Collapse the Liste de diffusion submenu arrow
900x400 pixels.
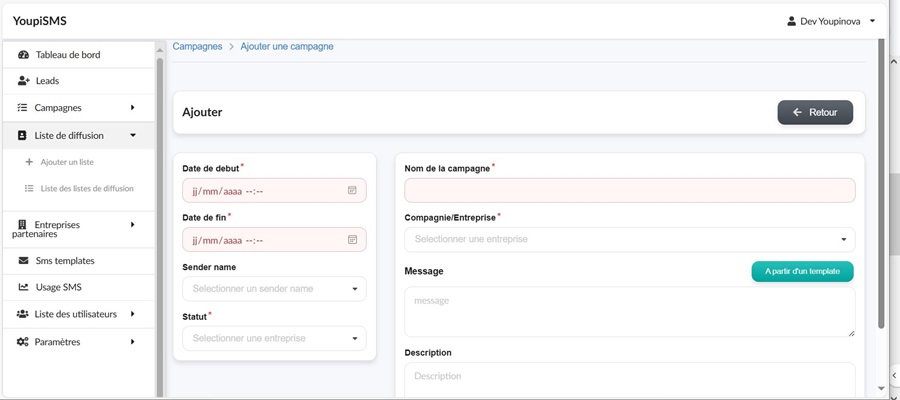tap(133, 135)
